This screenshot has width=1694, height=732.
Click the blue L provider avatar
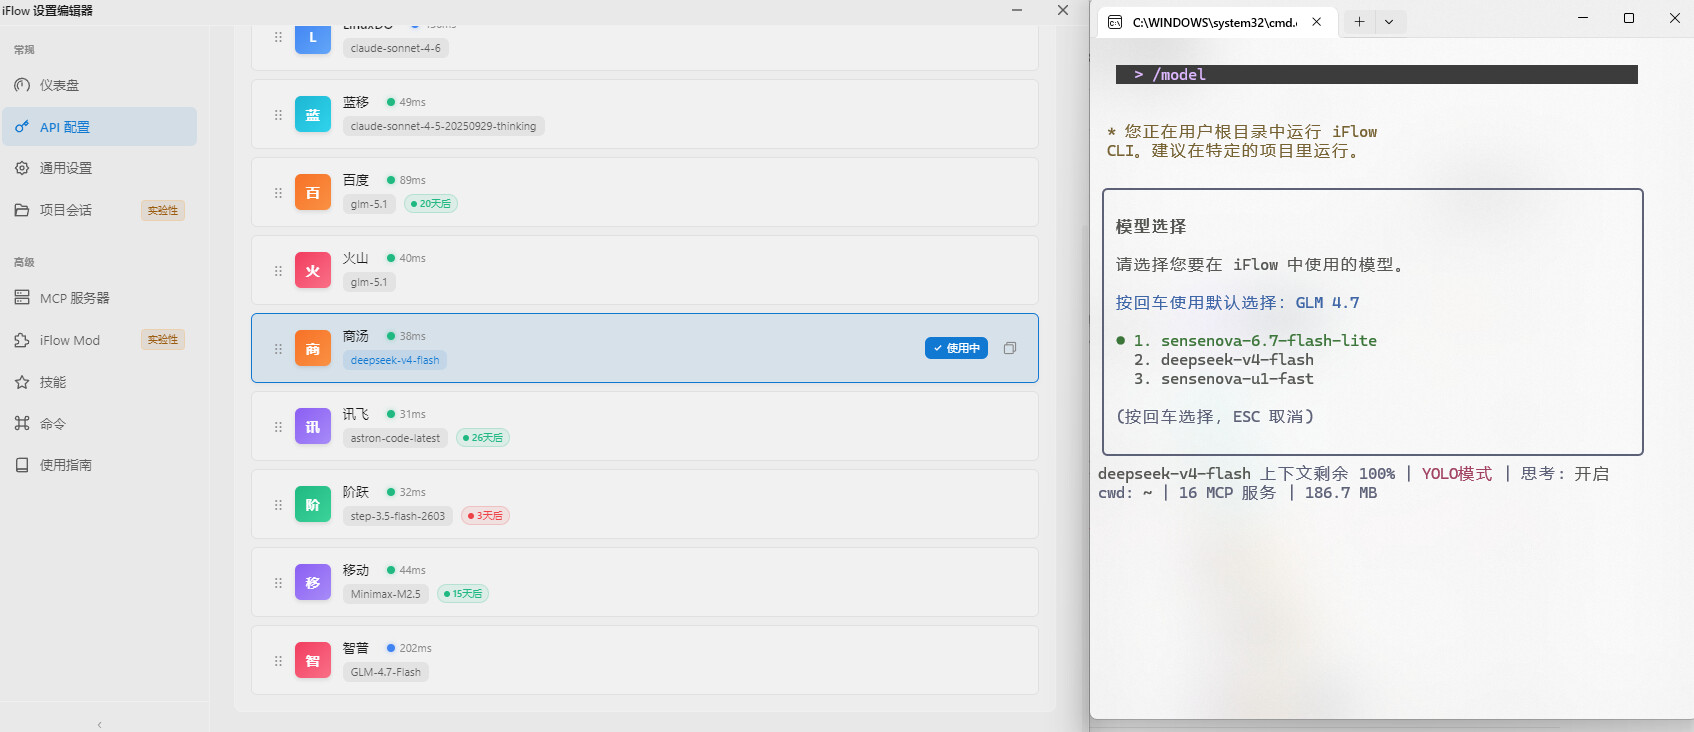tap(313, 38)
